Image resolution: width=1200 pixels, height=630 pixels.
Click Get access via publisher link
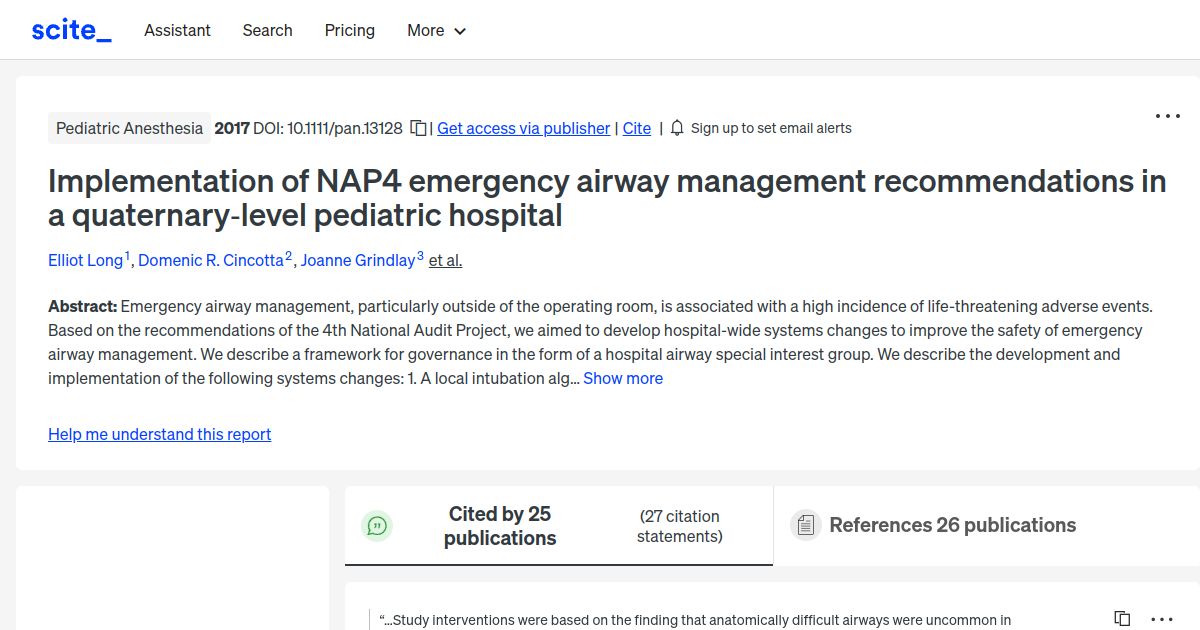(x=523, y=128)
